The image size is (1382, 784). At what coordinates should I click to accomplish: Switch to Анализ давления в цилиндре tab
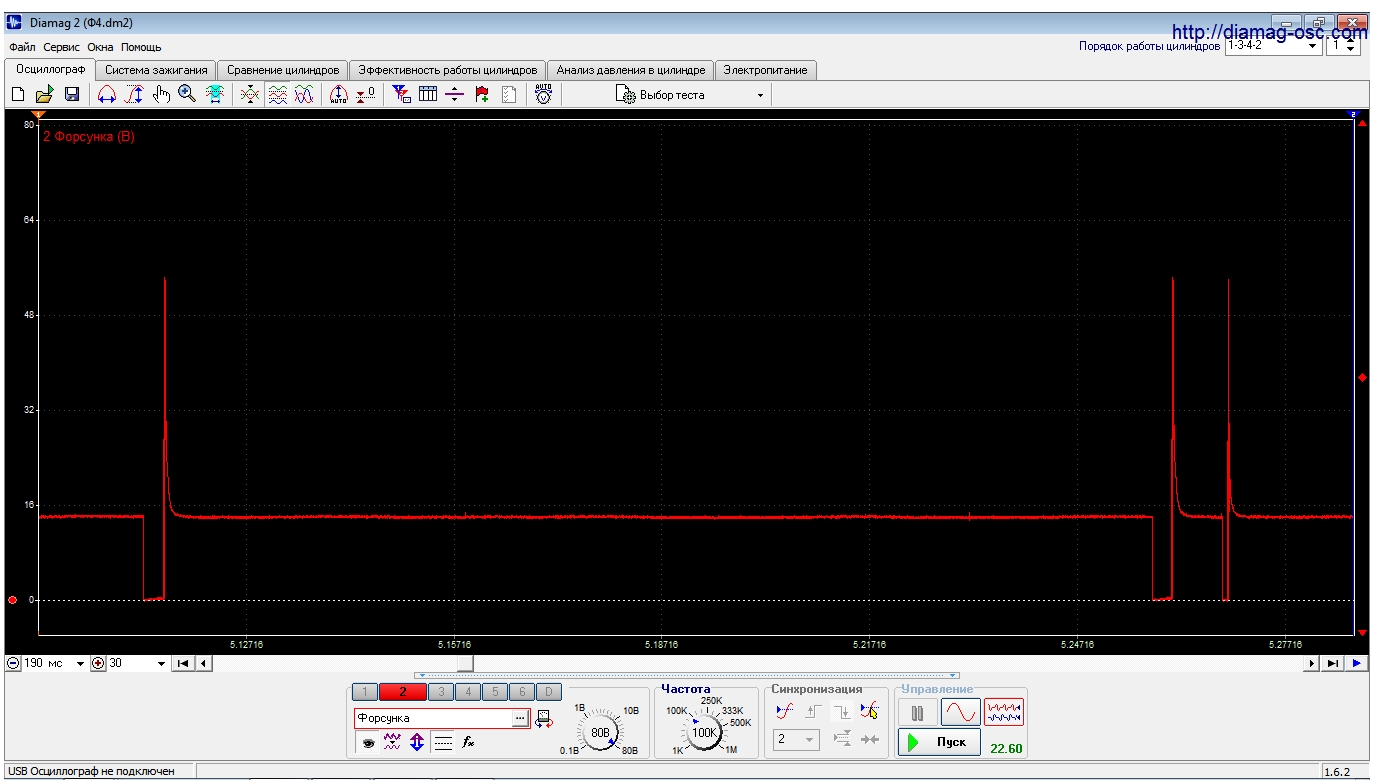click(631, 70)
